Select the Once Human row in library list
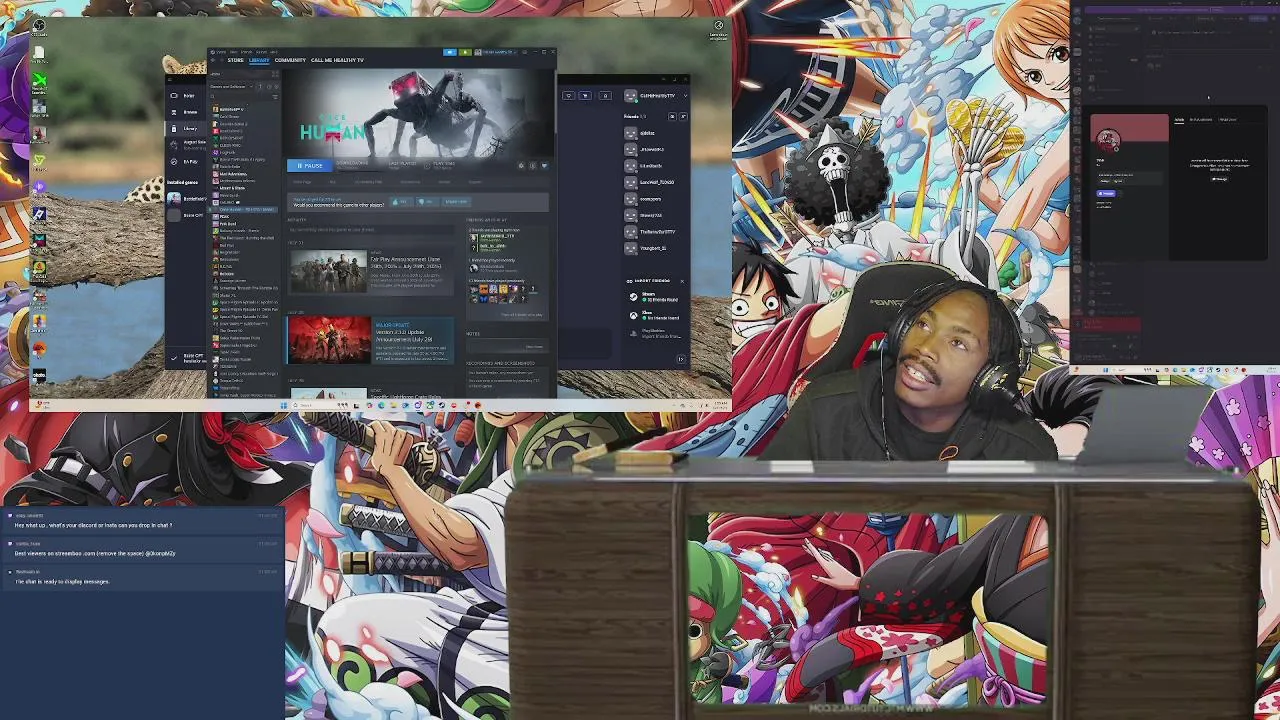The width and height of the screenshot is (1280, 720). [x=244, y=209]
